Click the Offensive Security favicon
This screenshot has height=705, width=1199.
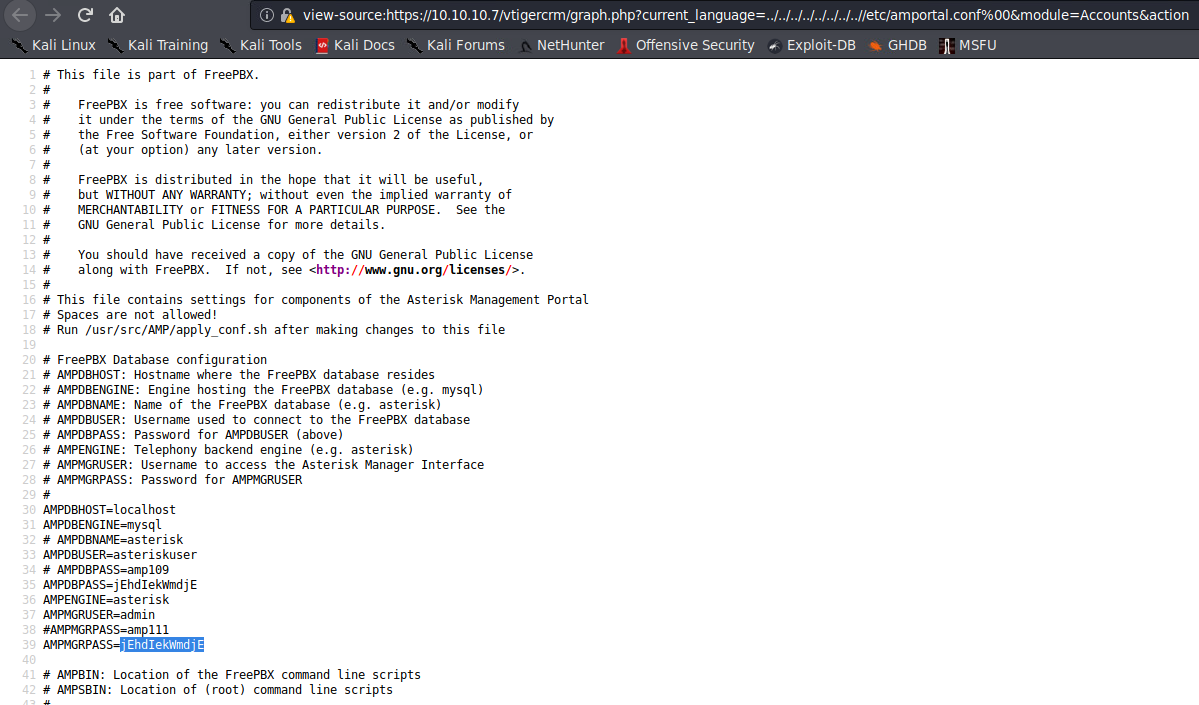[624, 46]
